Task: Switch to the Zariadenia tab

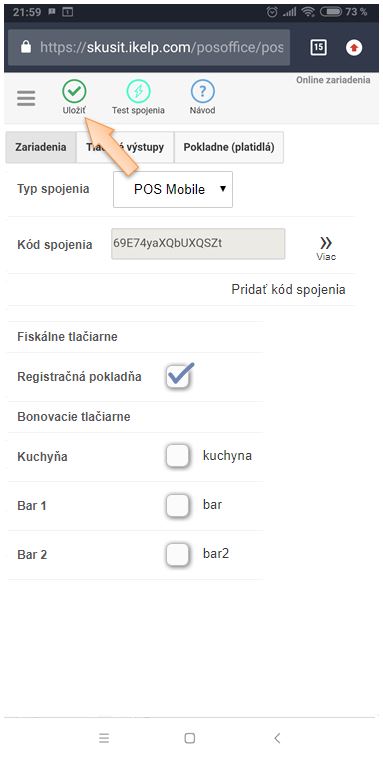Action: (x=41, y=147)
